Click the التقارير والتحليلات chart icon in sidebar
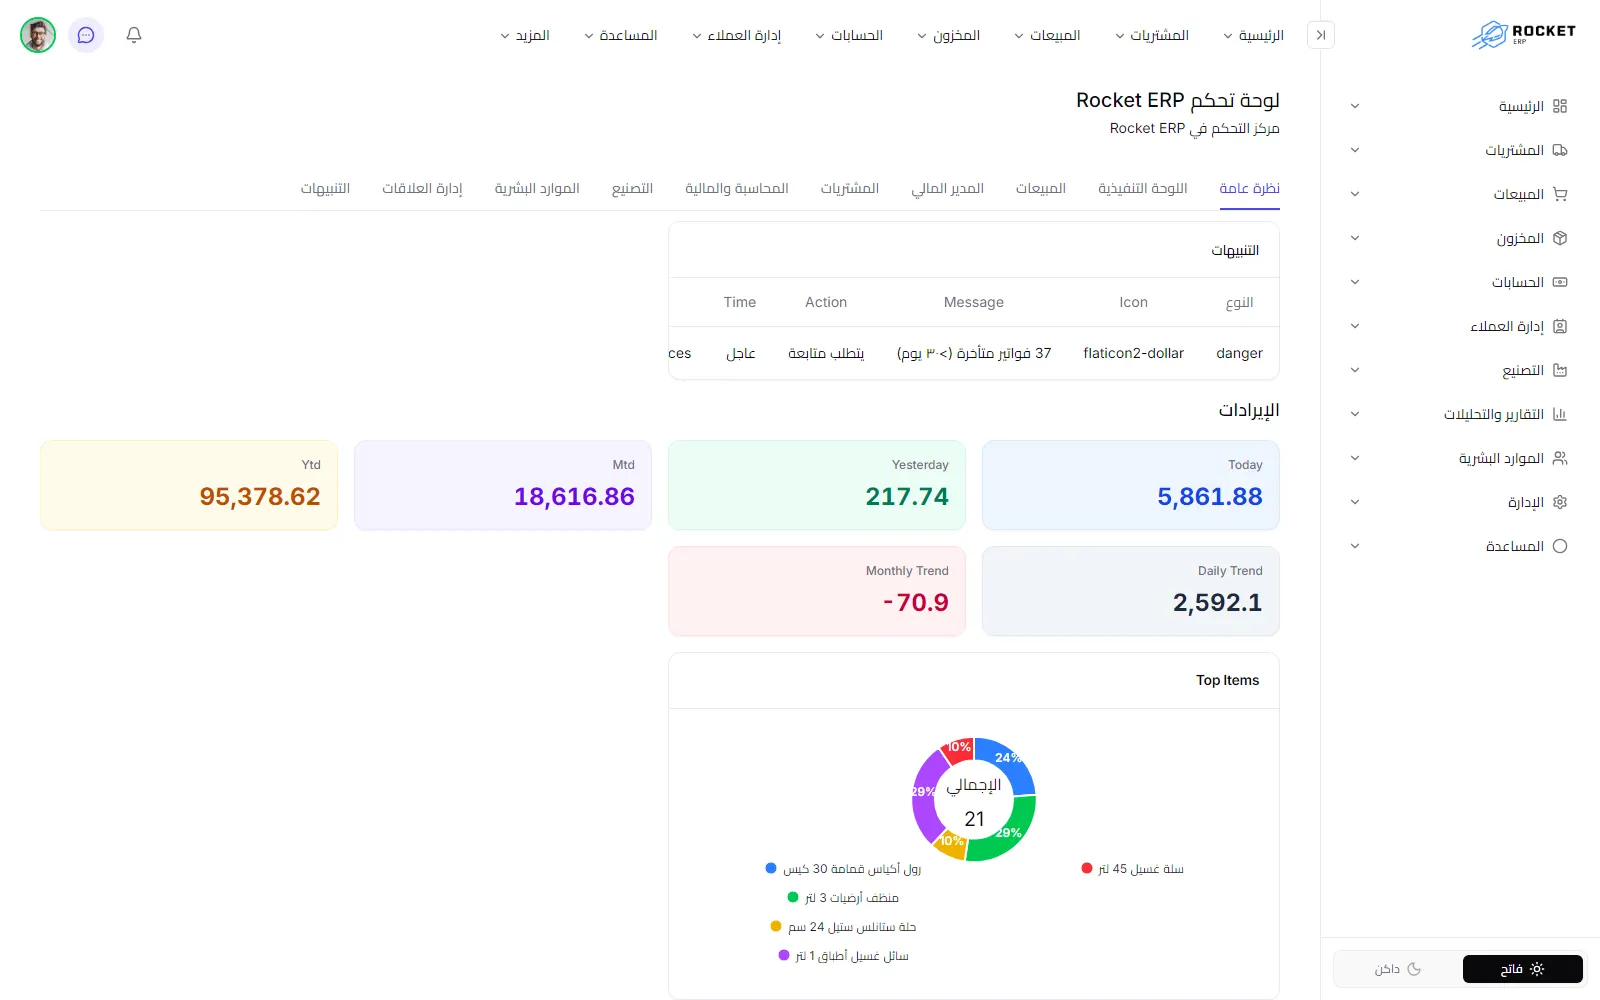1600x1000 pixels. (1560, 414)
